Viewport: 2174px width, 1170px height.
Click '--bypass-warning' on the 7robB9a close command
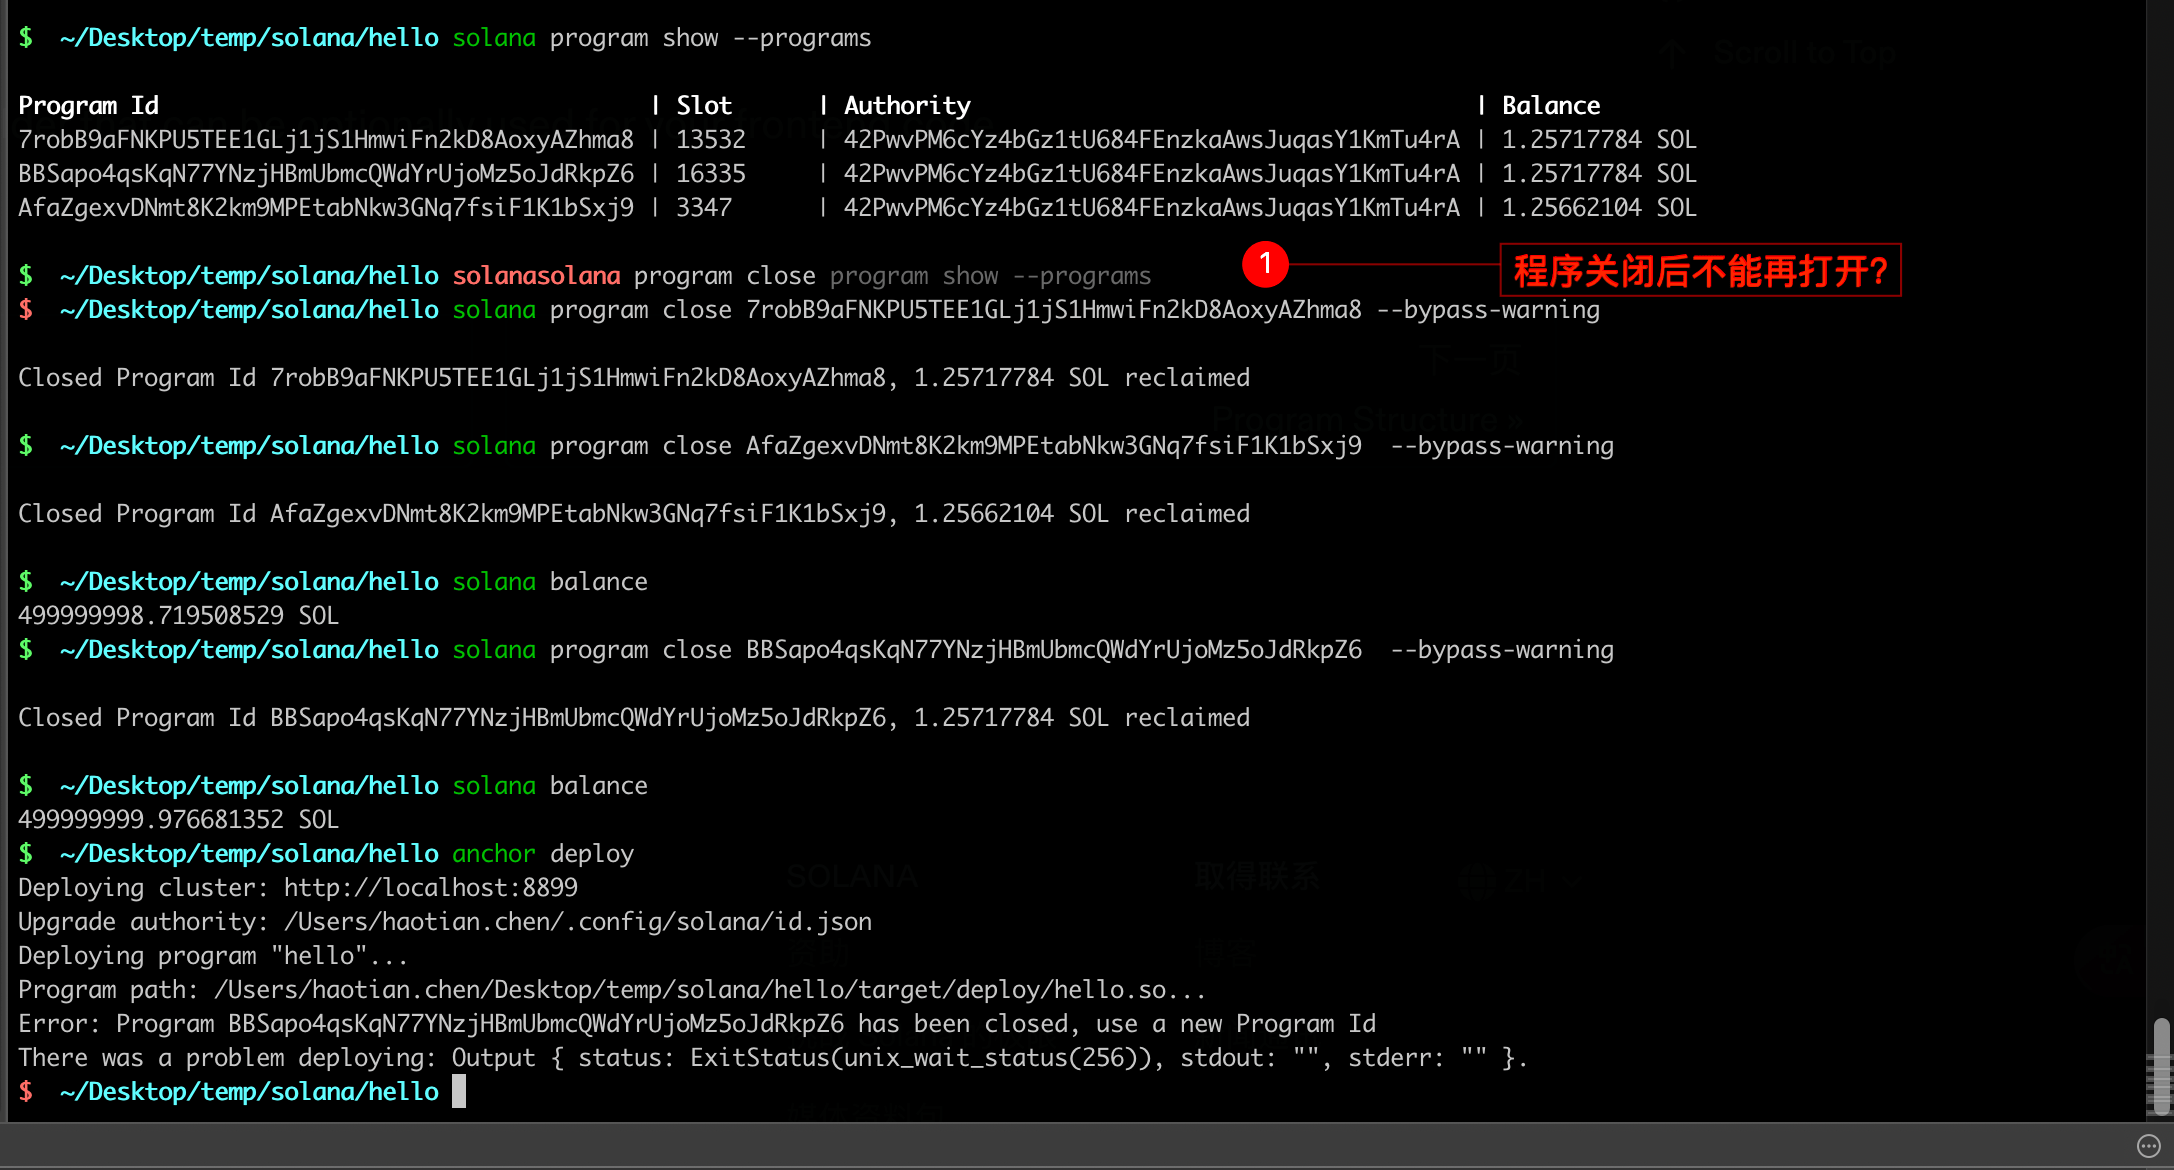pos(1488,310)
